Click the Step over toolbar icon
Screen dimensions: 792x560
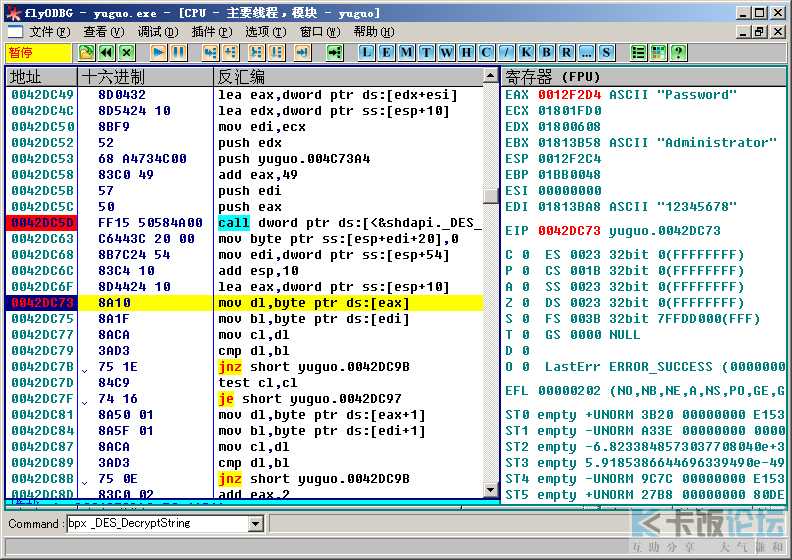tap(230, 53)
